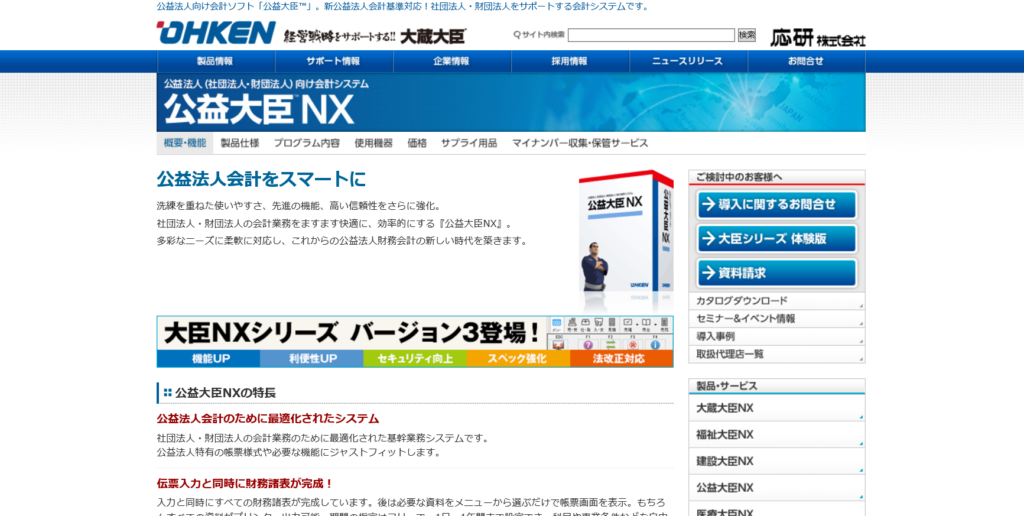
Task: Select 福祉大臣NX in the products list
Action: click(x=776, y=434)
